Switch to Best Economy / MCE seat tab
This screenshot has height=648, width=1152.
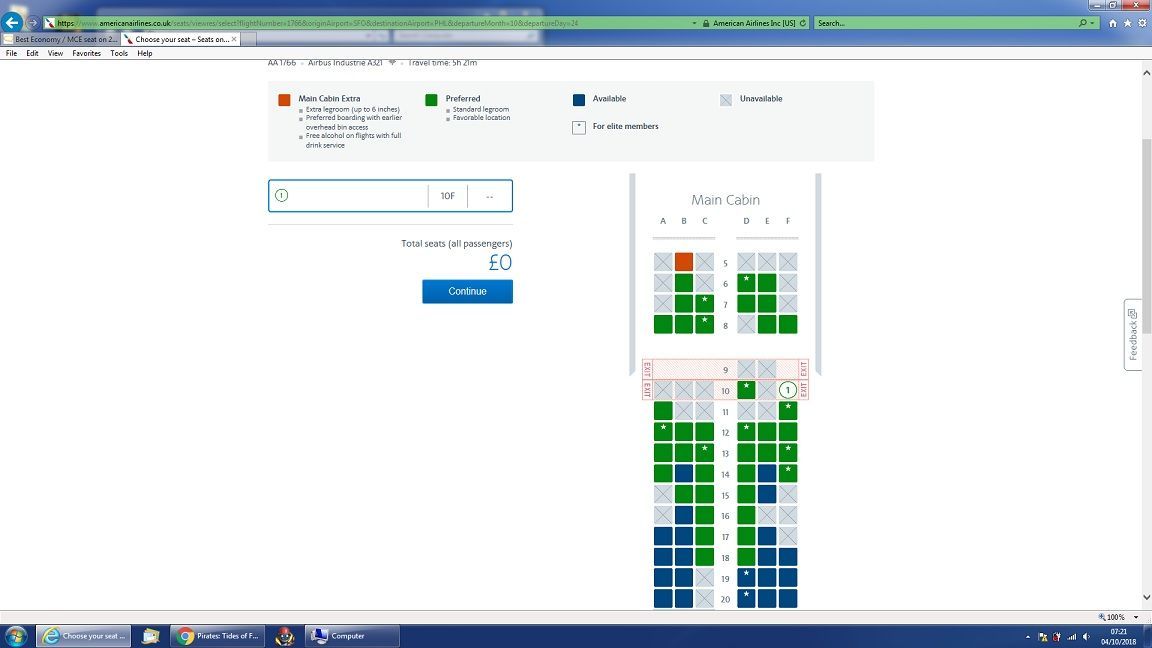(60, 39)
